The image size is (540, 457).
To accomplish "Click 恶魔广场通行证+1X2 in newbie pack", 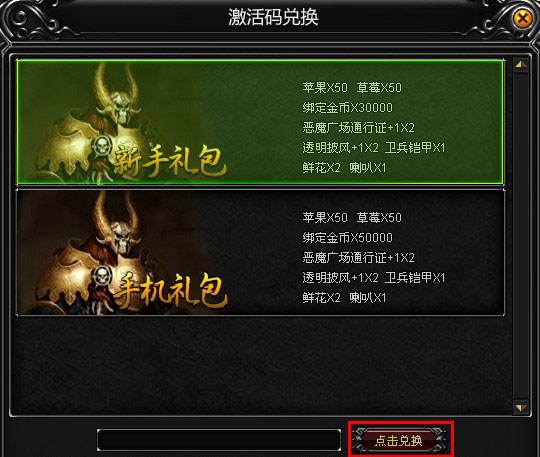I will pos(359,128).
